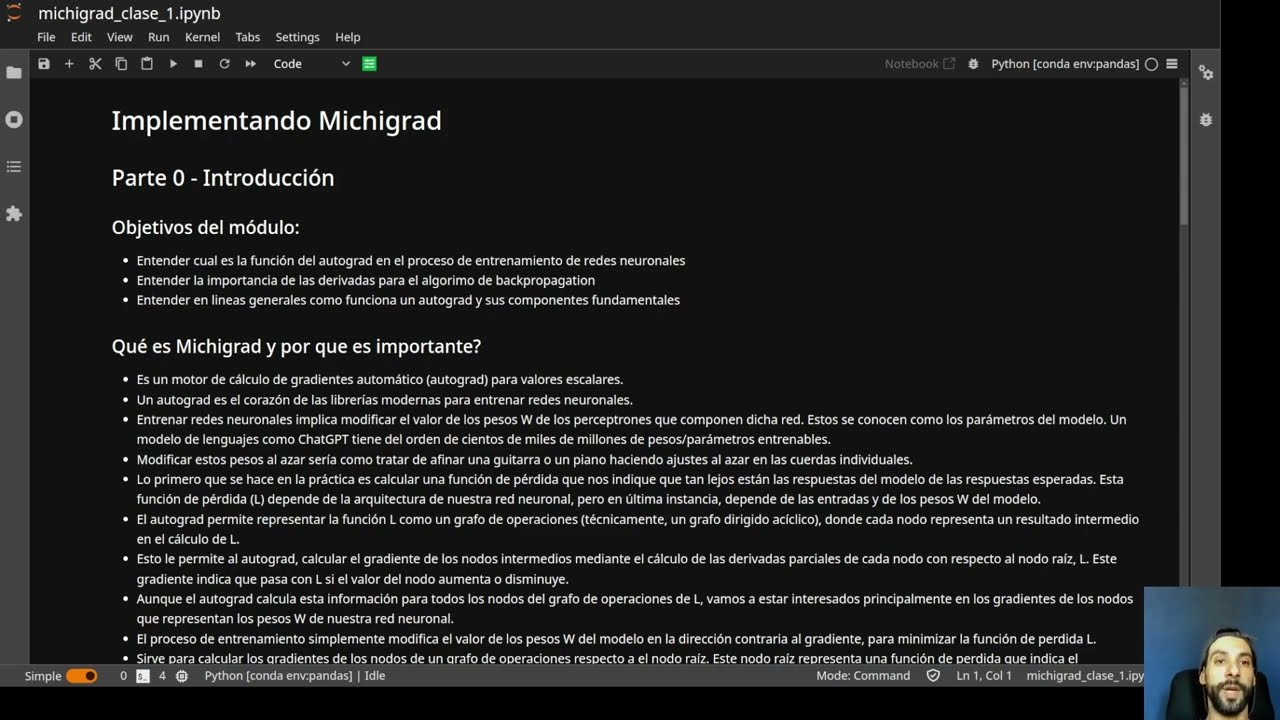Open the Edit menu
The image size is (1280, 720).
pos(81,37)
